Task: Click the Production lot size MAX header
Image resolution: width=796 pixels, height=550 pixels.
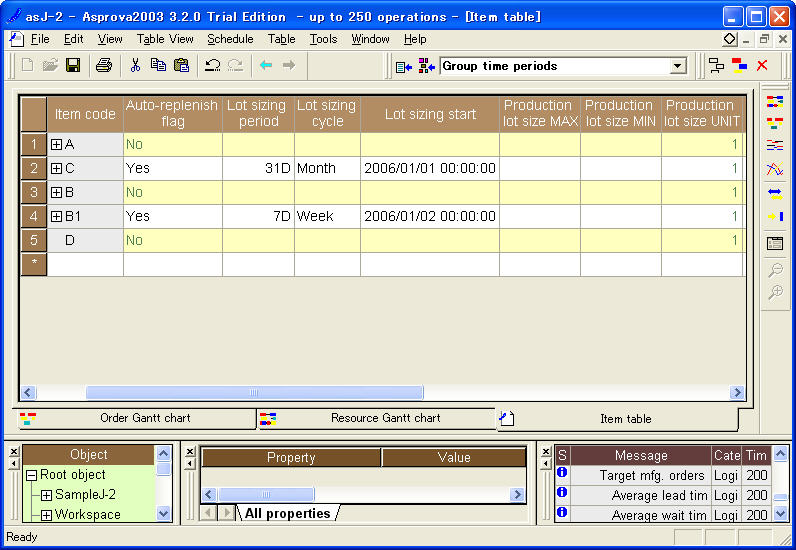Action: (540, 114)
